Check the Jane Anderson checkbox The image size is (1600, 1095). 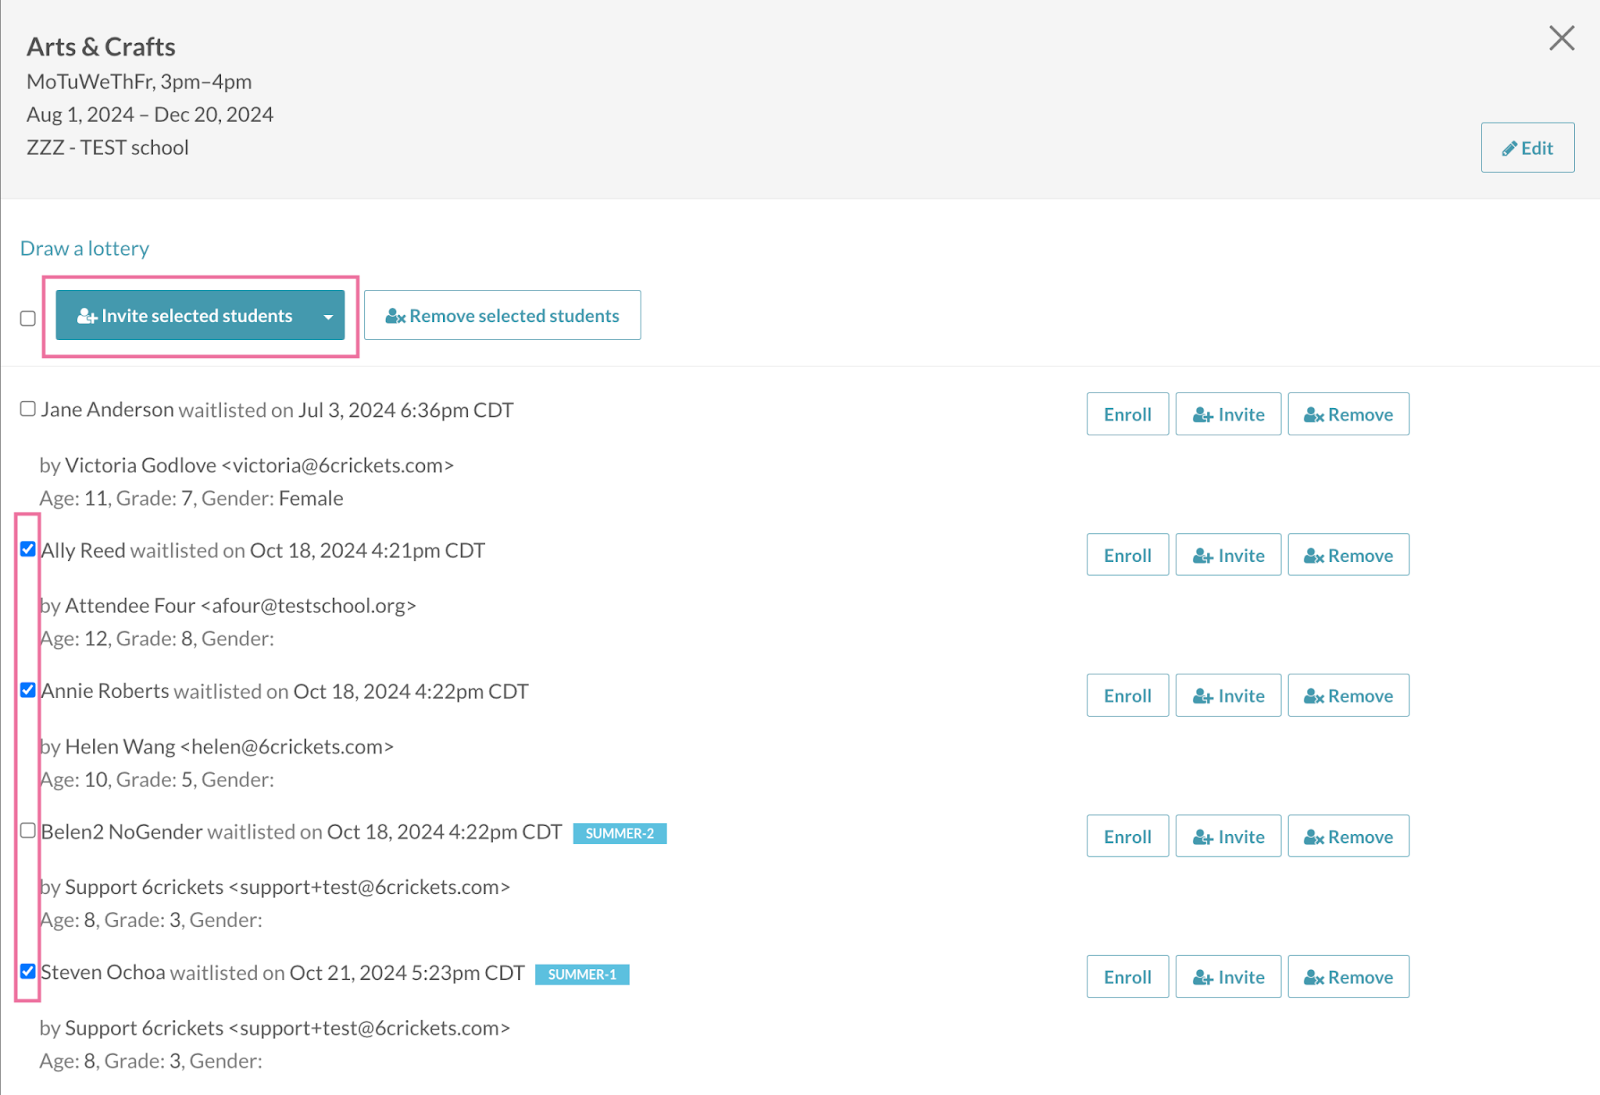(x=28, y=408)
